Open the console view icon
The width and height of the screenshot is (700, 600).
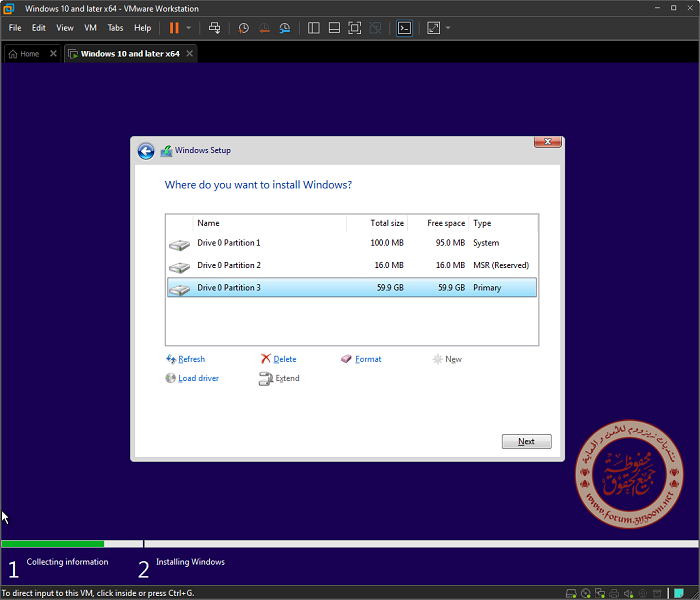[x=404, y=28]
